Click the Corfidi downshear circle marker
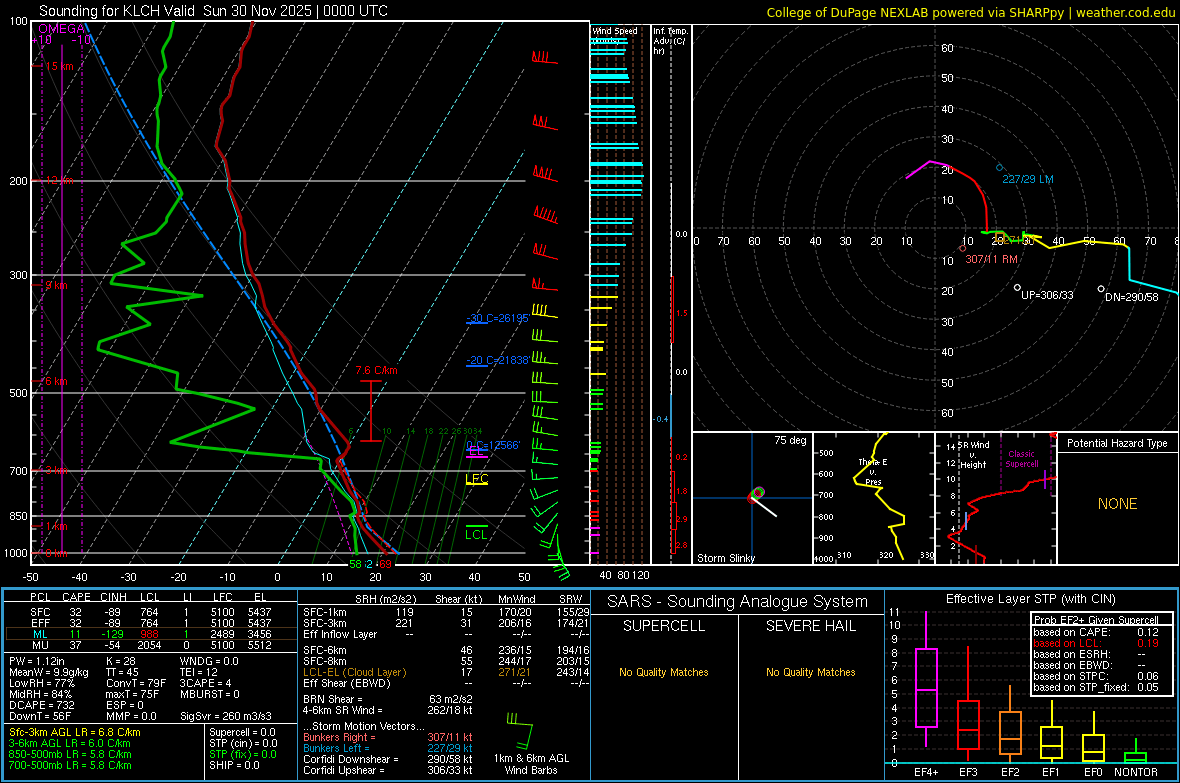Image resolution: width=1180 pixels, height=783 pixels. [x=1101, y=288]
